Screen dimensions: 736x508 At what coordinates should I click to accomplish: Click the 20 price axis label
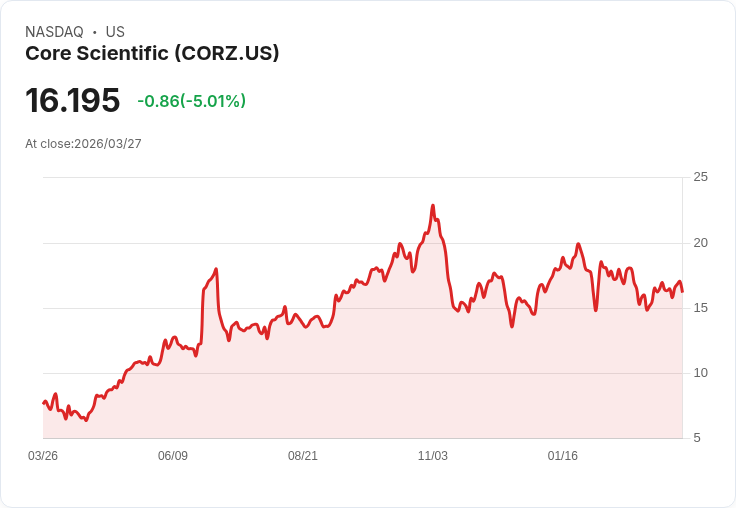(x=700, y=243)
